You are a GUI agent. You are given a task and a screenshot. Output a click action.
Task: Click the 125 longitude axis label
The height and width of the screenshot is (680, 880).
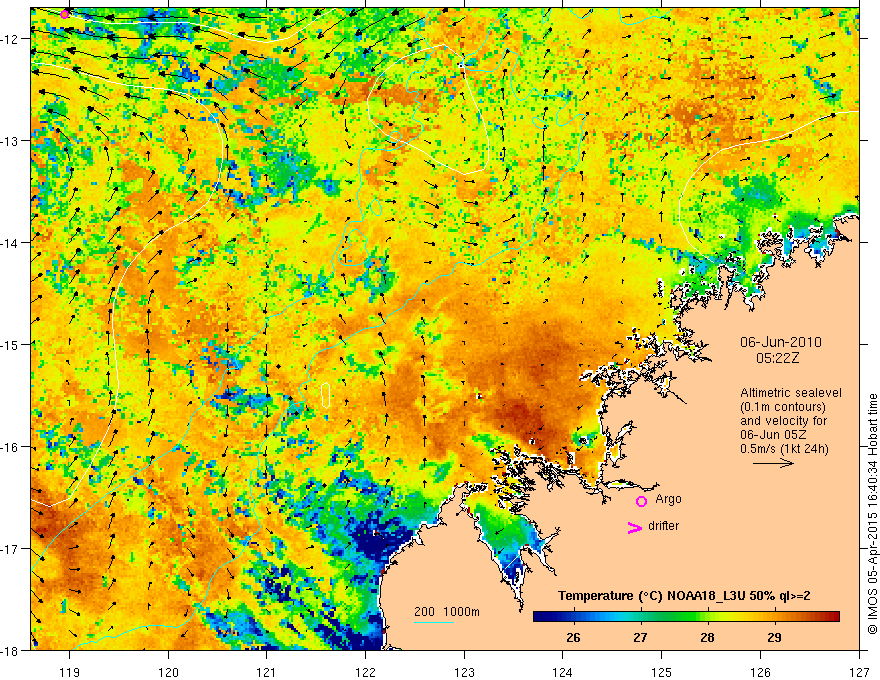coord(662,672)
